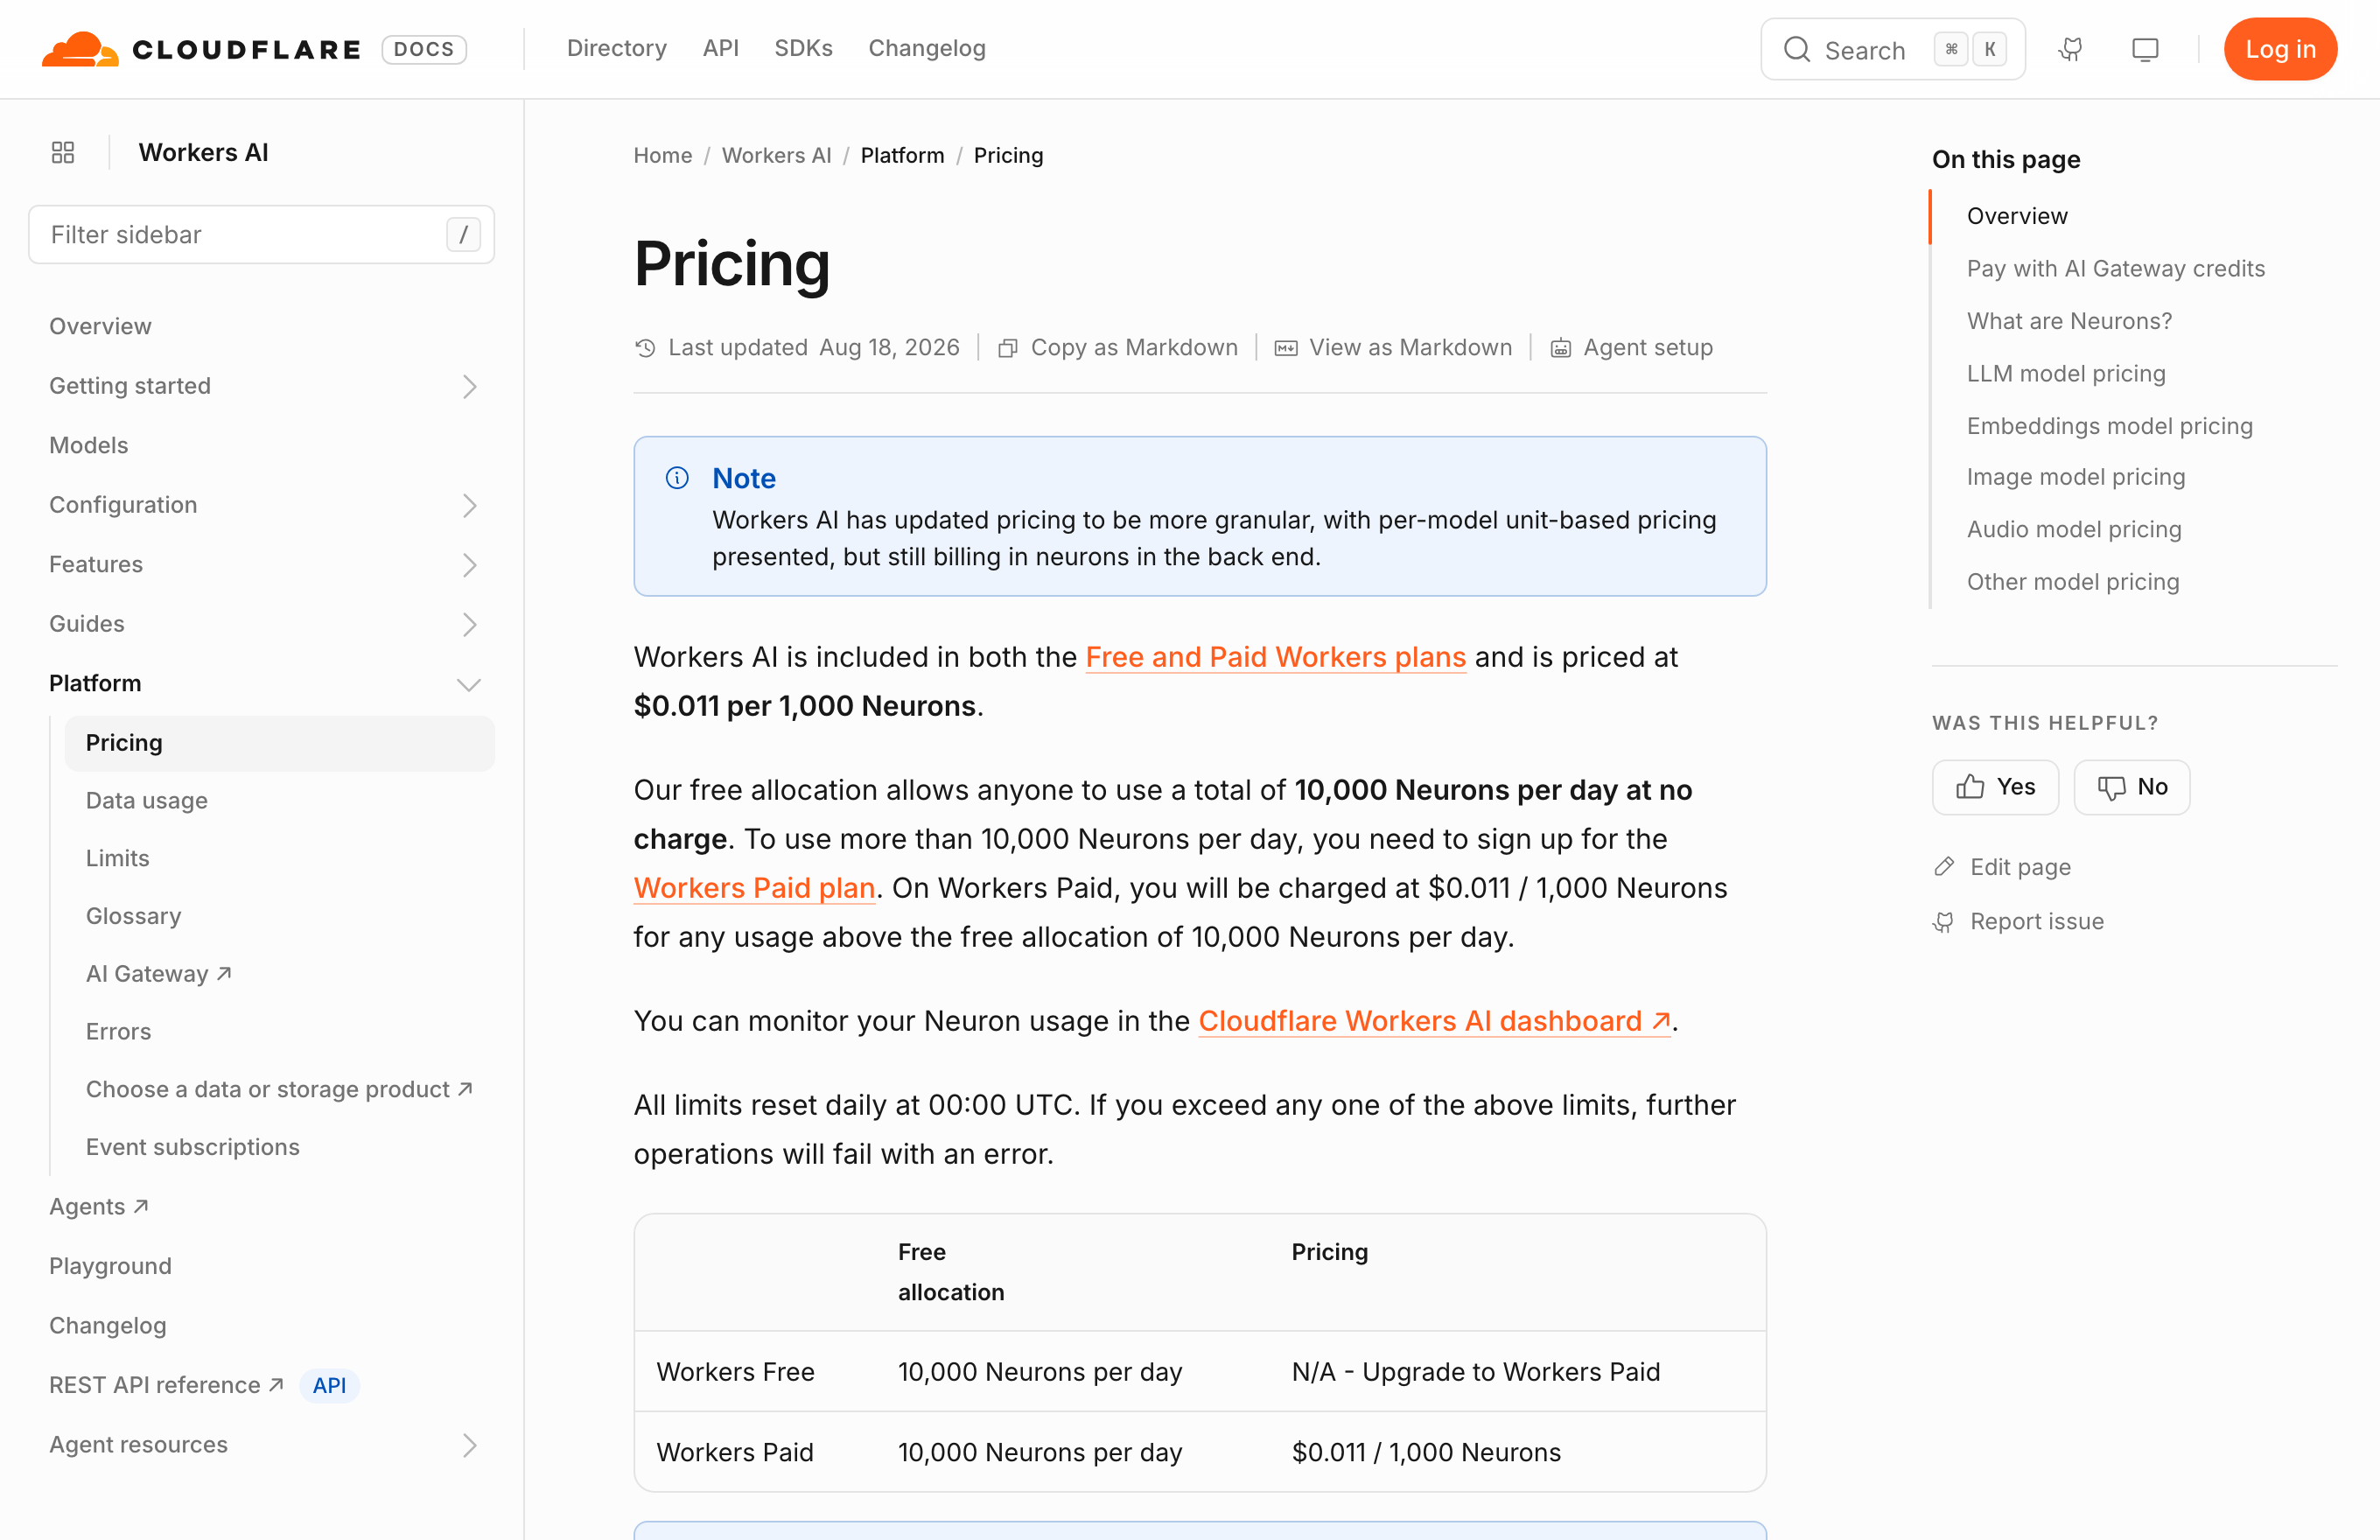This screenshot has width=2380, height=1540.
Task: Click the thumbs-down No button
Action: pos(2131,787)
